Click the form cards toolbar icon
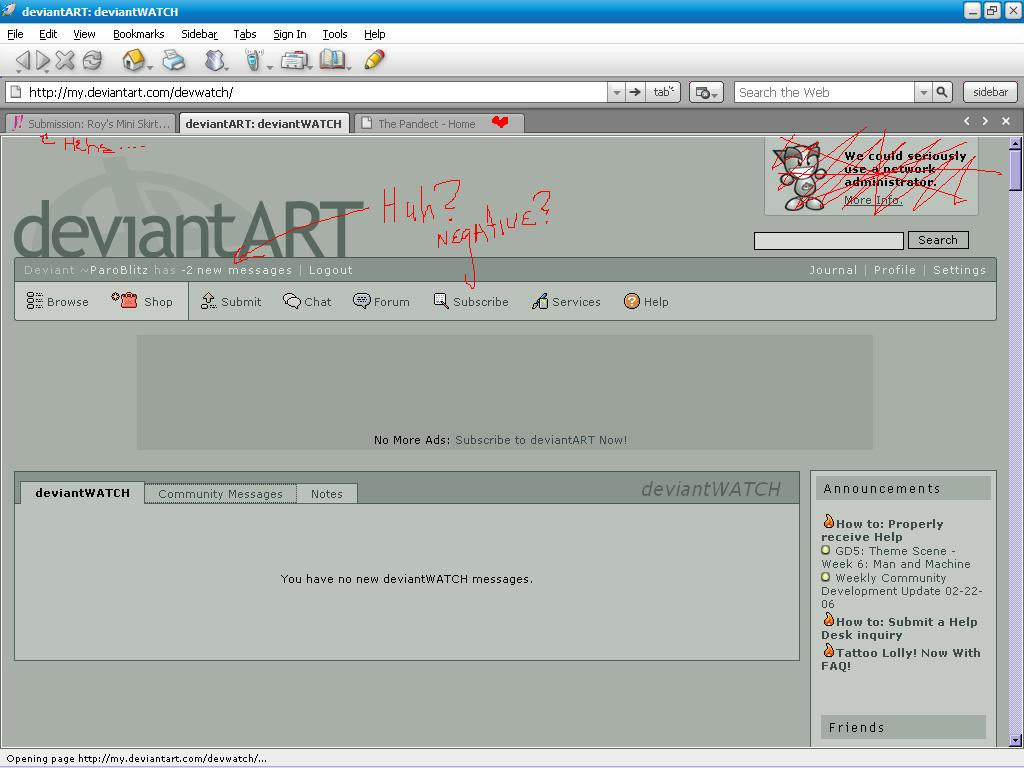 (x=294, y=61)
